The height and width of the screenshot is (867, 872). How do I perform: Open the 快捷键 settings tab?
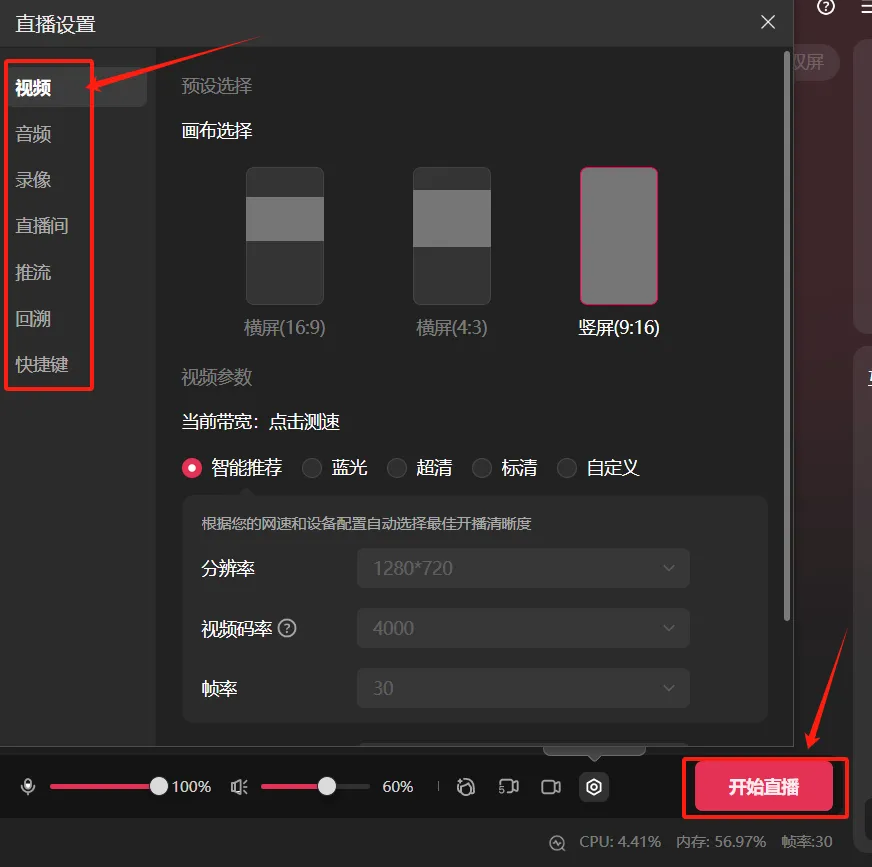(42, 365)
